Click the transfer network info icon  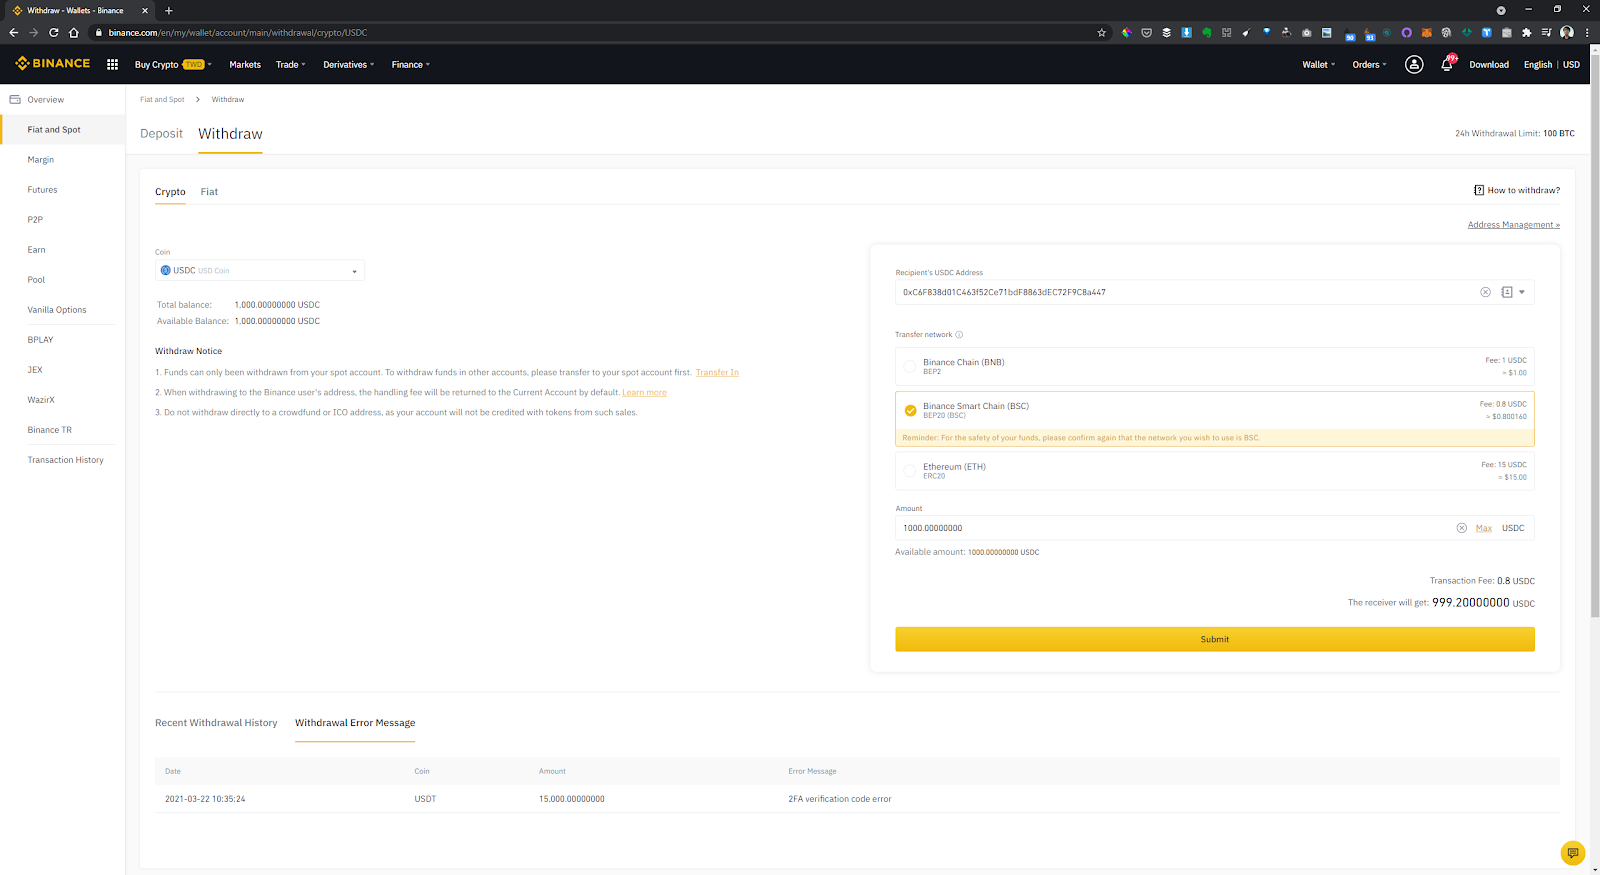[x=959, y=335]
